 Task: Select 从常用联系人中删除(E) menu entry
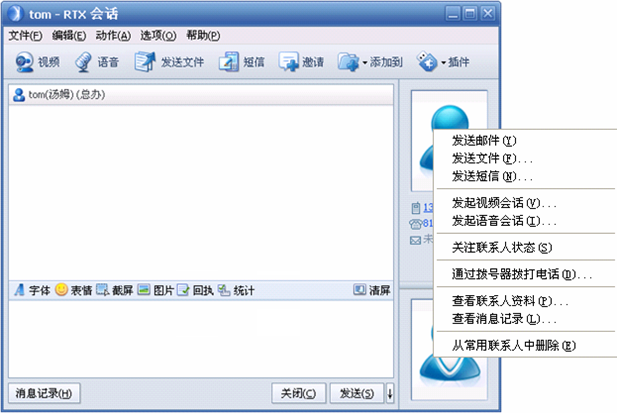525,345
